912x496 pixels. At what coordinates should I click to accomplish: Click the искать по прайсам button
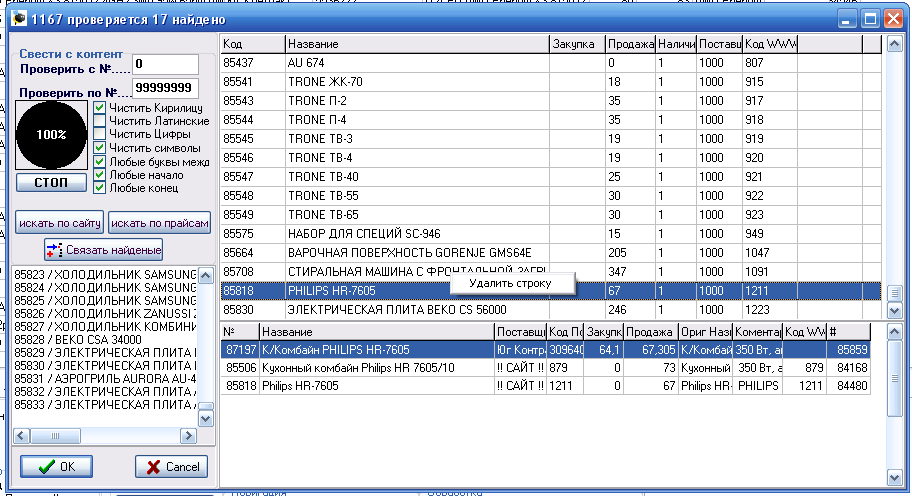pos(160,222)
